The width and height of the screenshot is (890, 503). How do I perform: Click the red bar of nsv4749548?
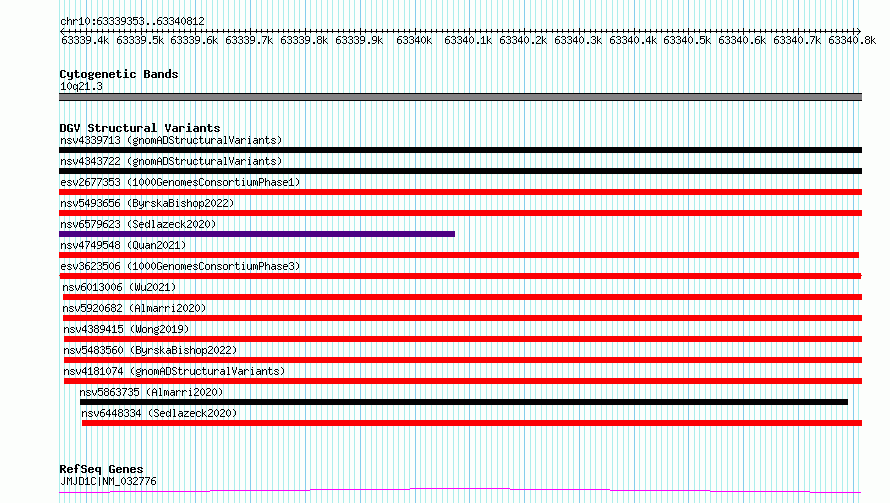pyautogui.click(x=459, y=255)
